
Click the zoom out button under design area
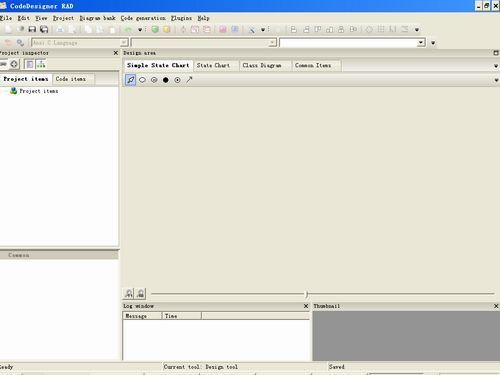pos(141,293)
